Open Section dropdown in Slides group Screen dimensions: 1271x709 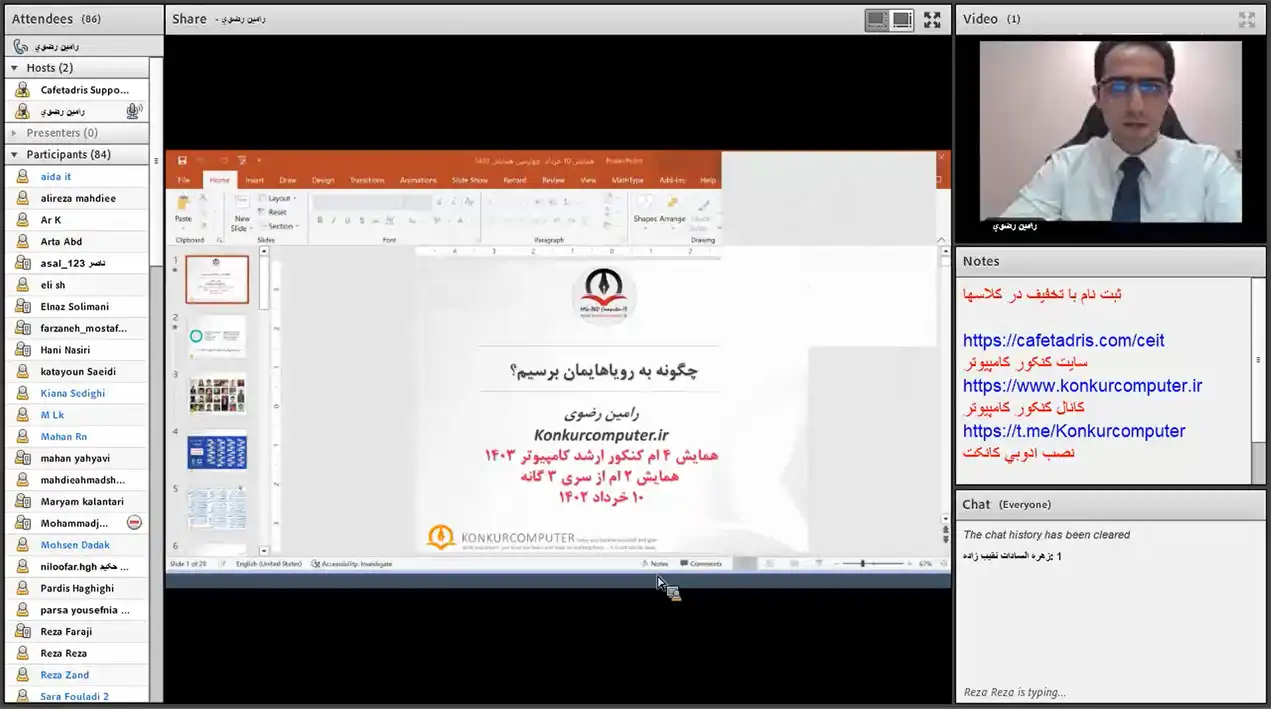[279, 226]
